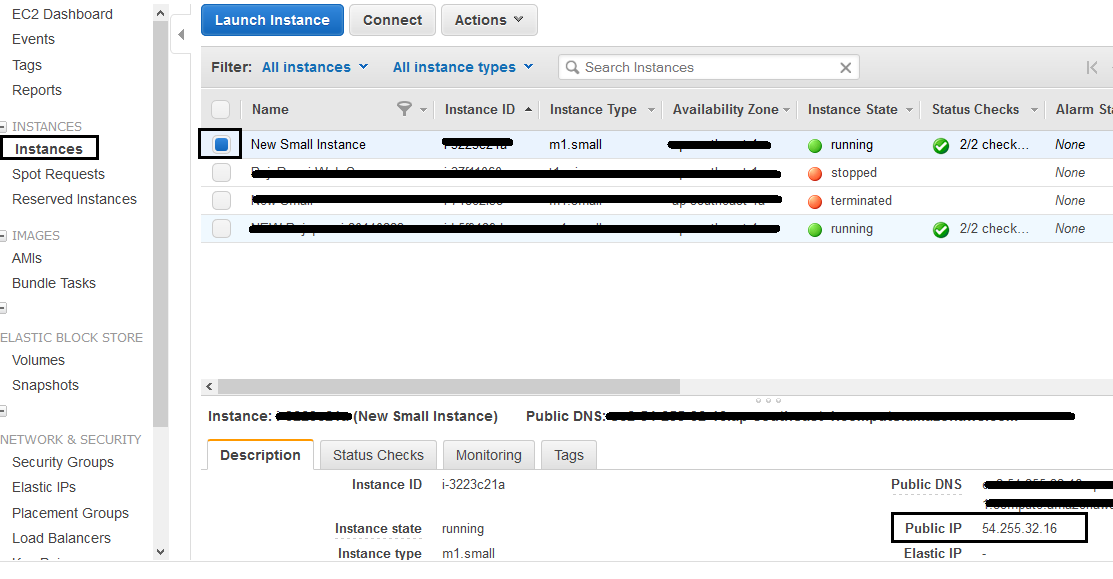The image size is (1113, 579).
Task: Click the 2/2 checks green checkmark icon
Action: click(x=941, y=145)
